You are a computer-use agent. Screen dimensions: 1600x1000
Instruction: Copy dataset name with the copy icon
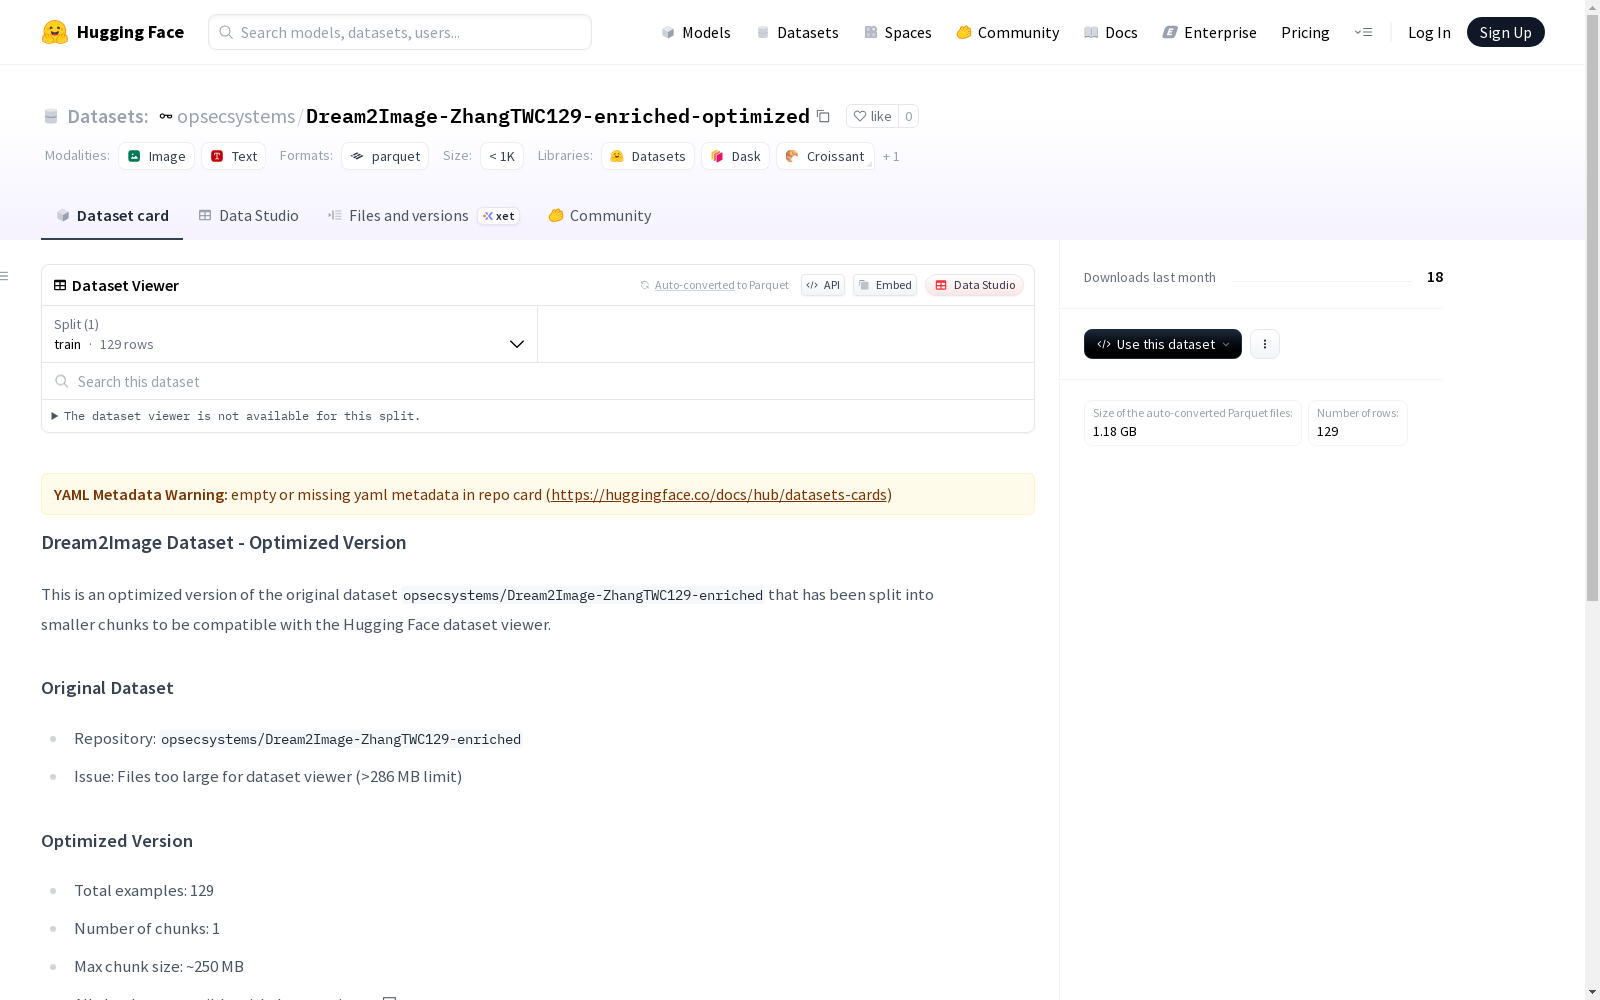click(x=823, y=116)
